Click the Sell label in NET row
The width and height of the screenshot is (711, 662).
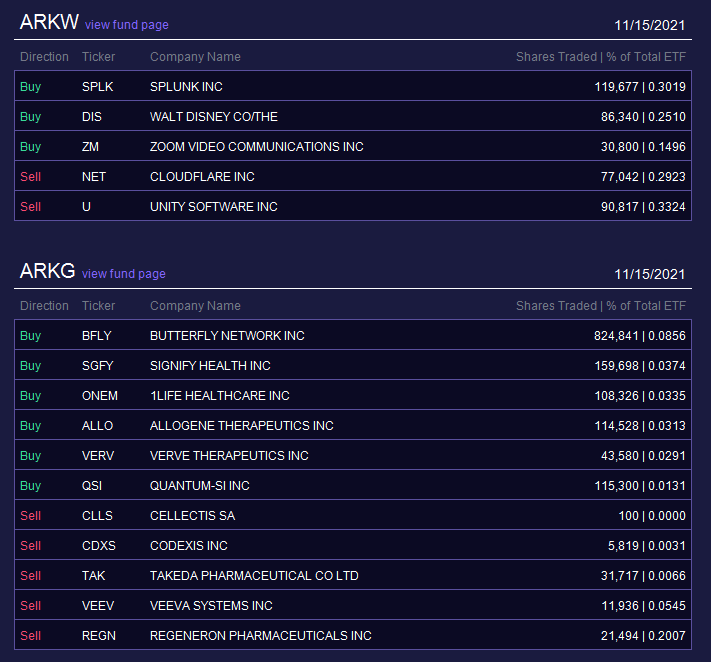coord(30,176)
